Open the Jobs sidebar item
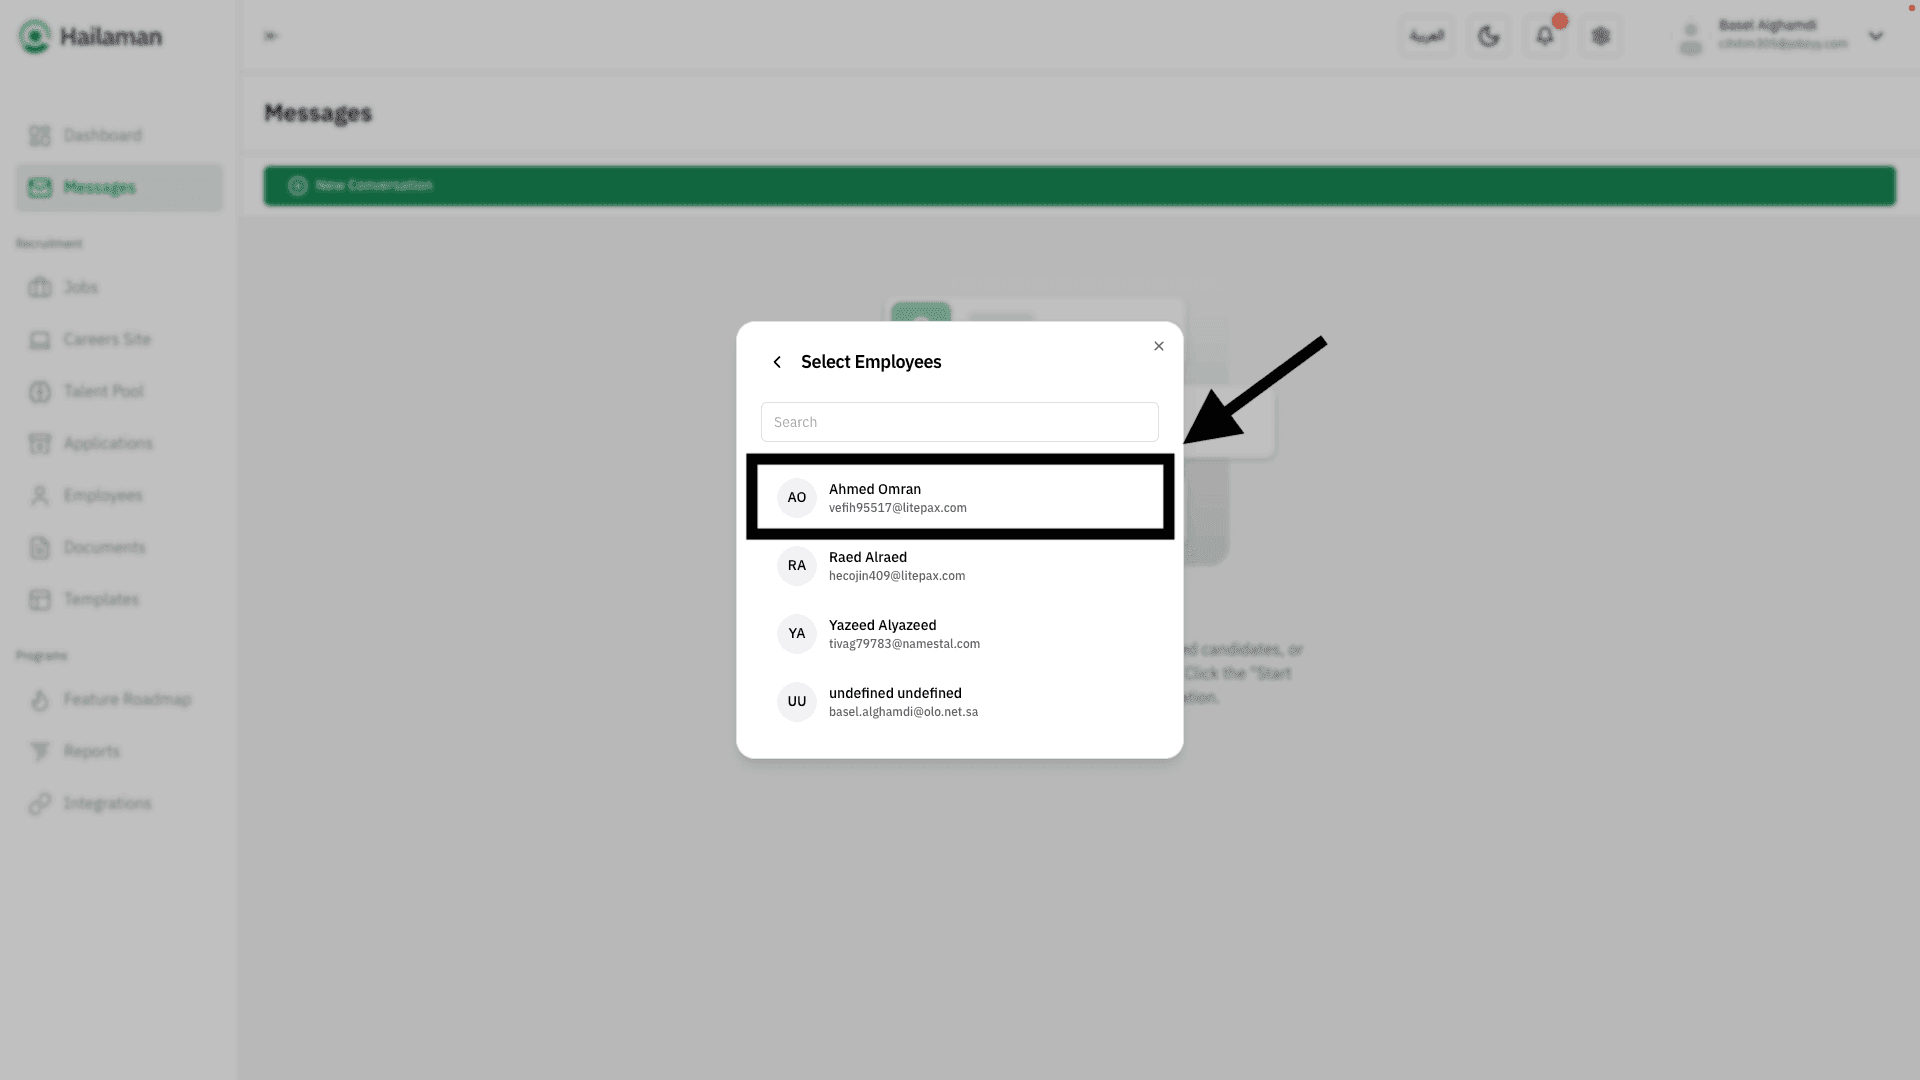1920x1080 pixels. pyautogui.click(x=80, y=287)
